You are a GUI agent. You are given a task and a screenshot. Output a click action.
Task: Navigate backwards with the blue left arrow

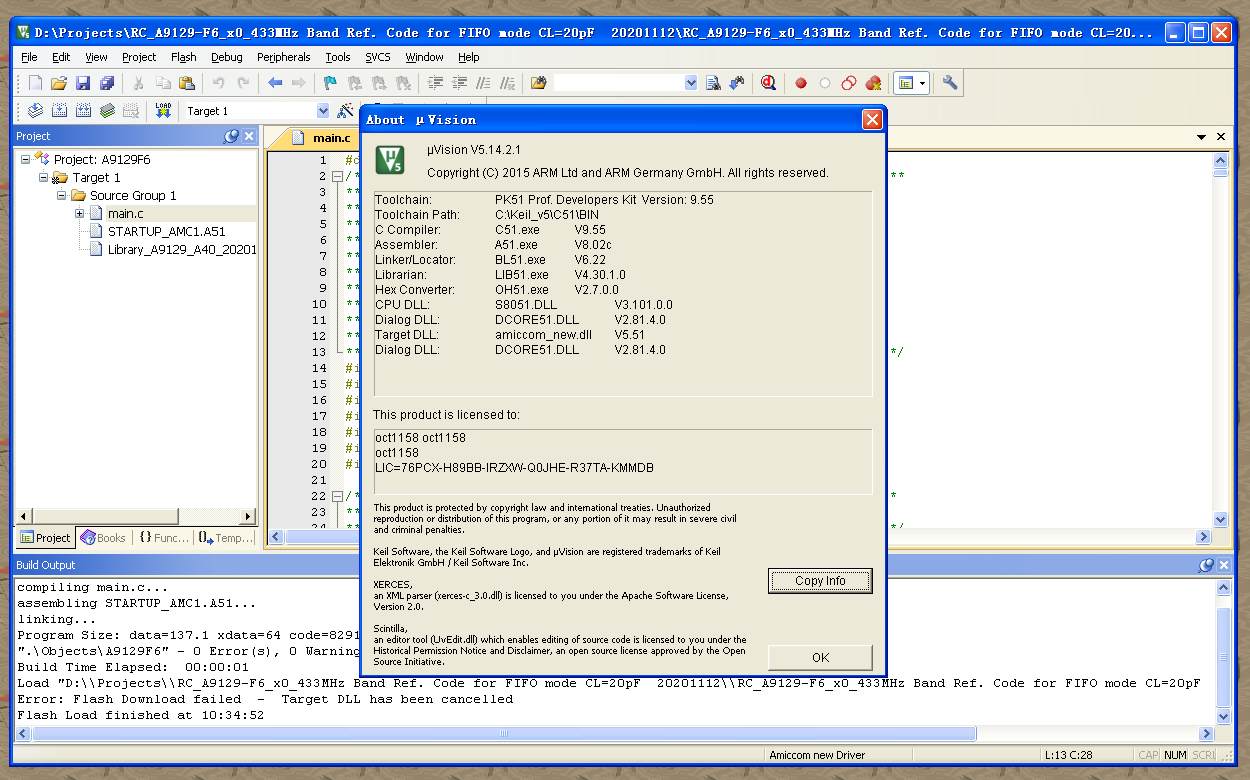tap(274, 83)
